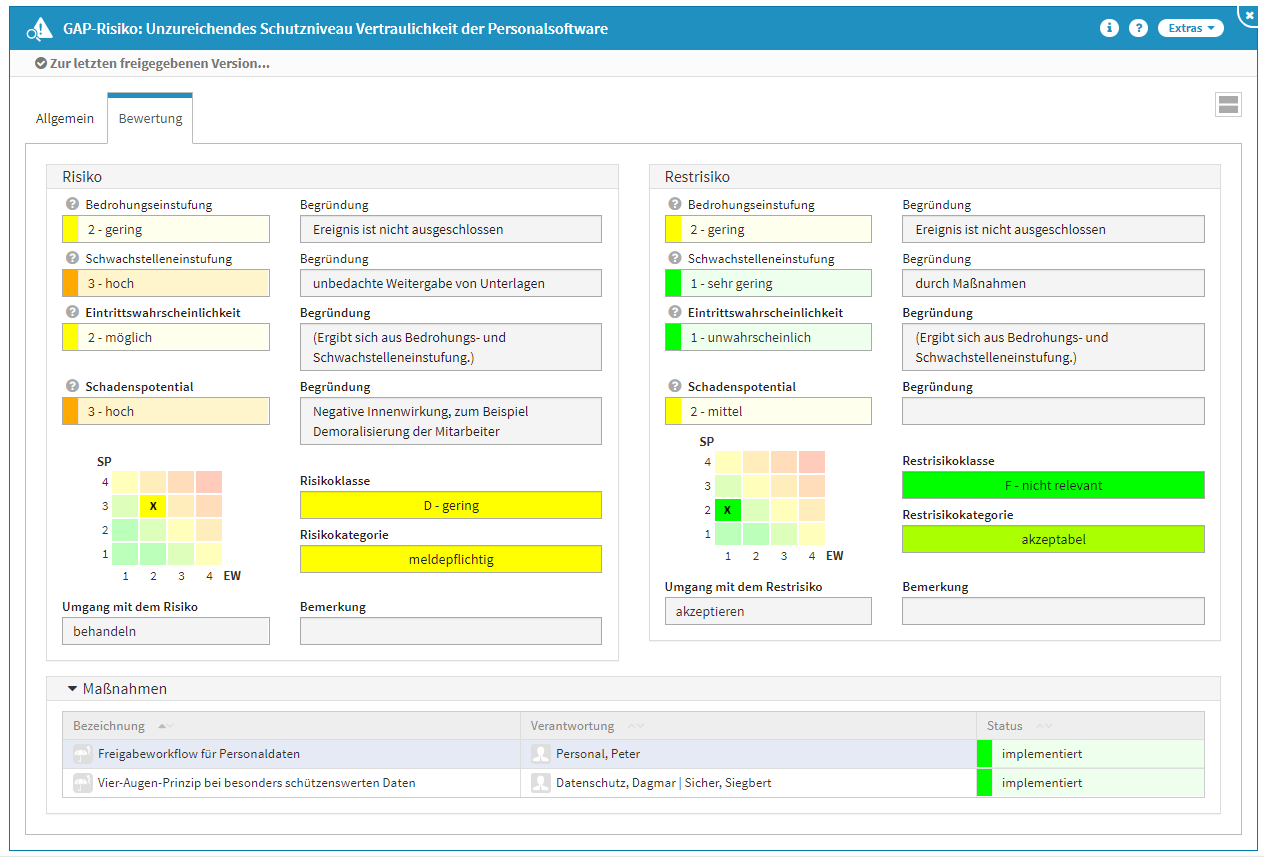Click the Umgang mit dem Risiko field
Screen dimensions: 1264x860
[166, 631]
